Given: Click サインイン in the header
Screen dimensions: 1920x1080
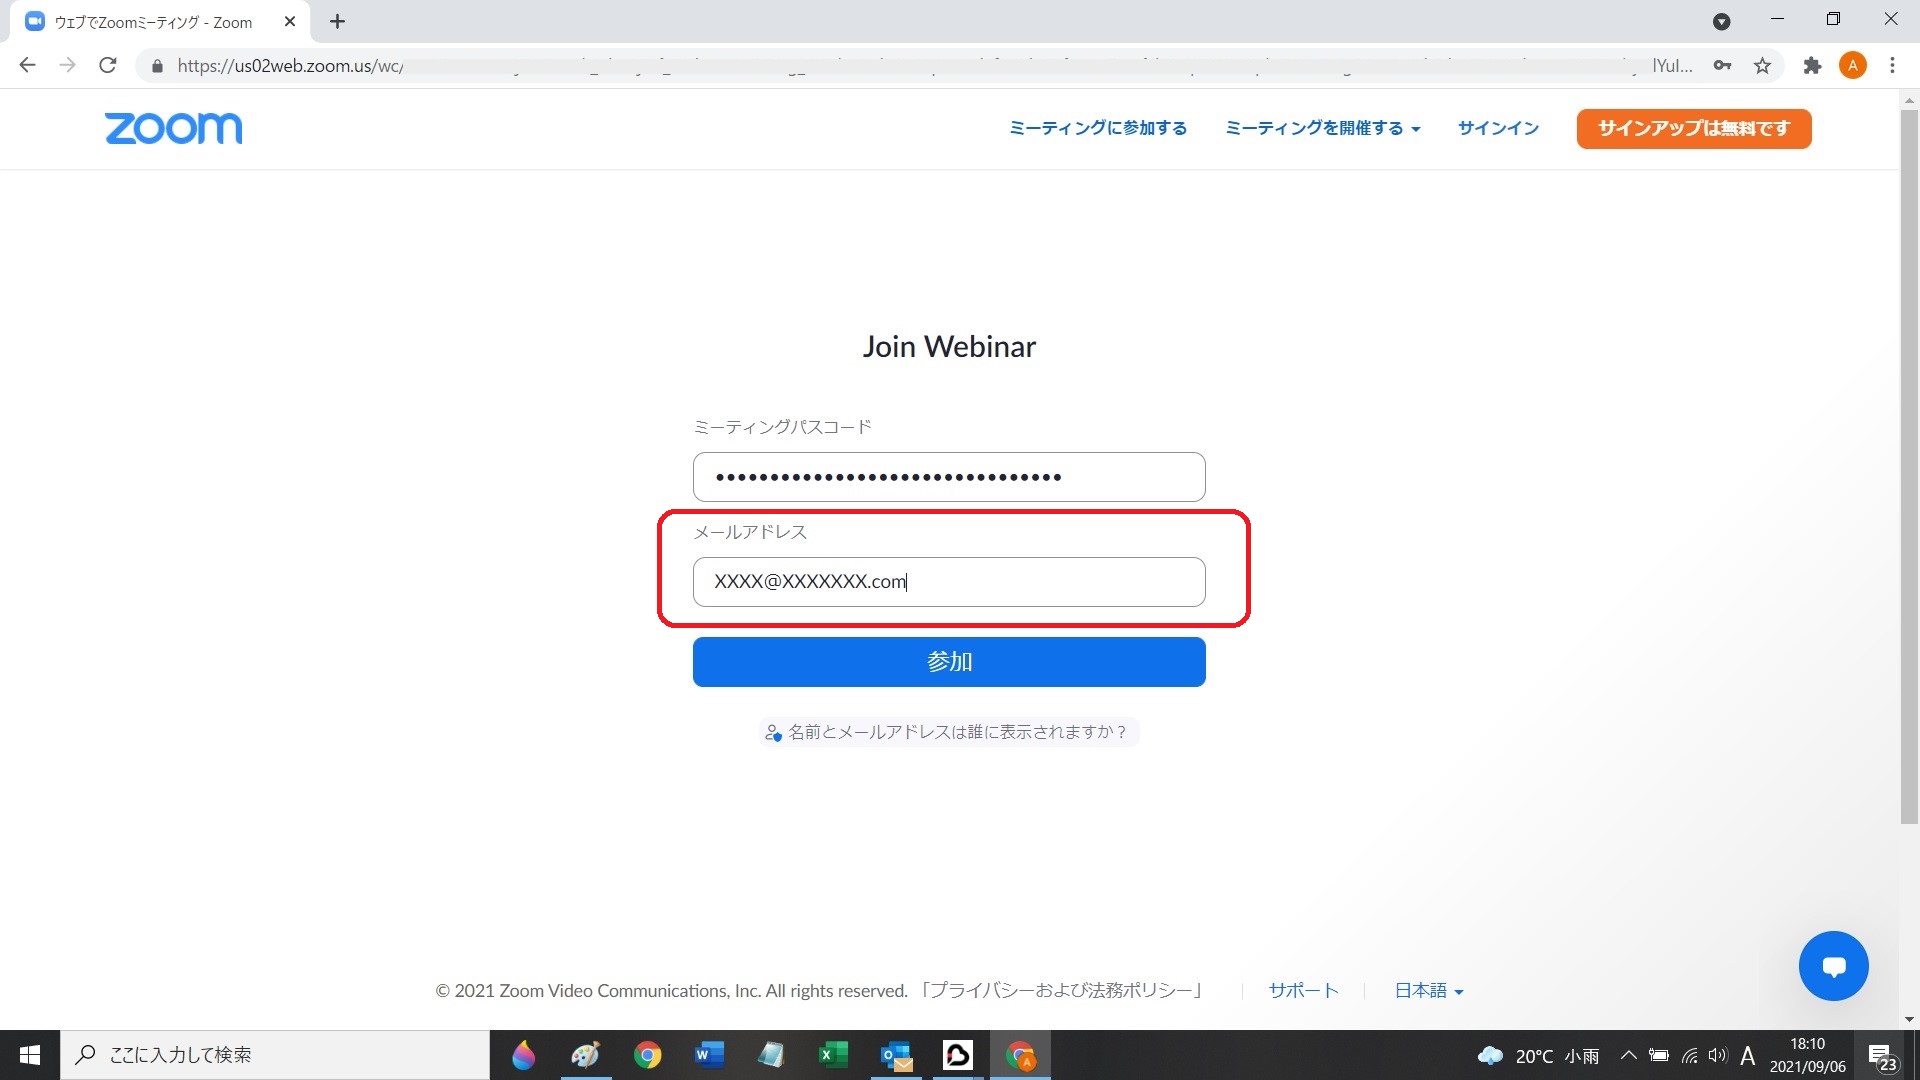Looking at the screenshot, I should [x=1498, y=128].
